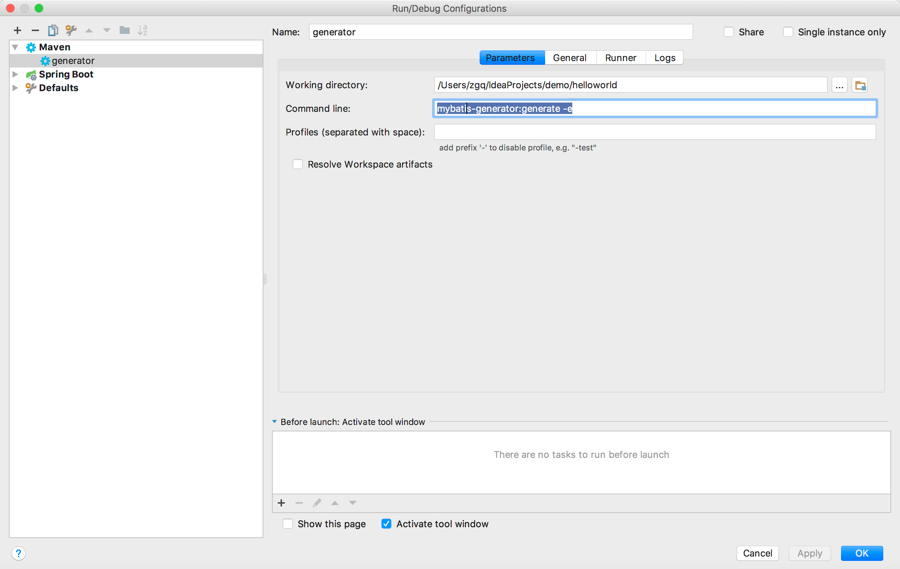Image resolution: width=900 pixels, height=569 pixels.
Task: Open the edit defaults wrench icon
Action: tap(71, 30)
